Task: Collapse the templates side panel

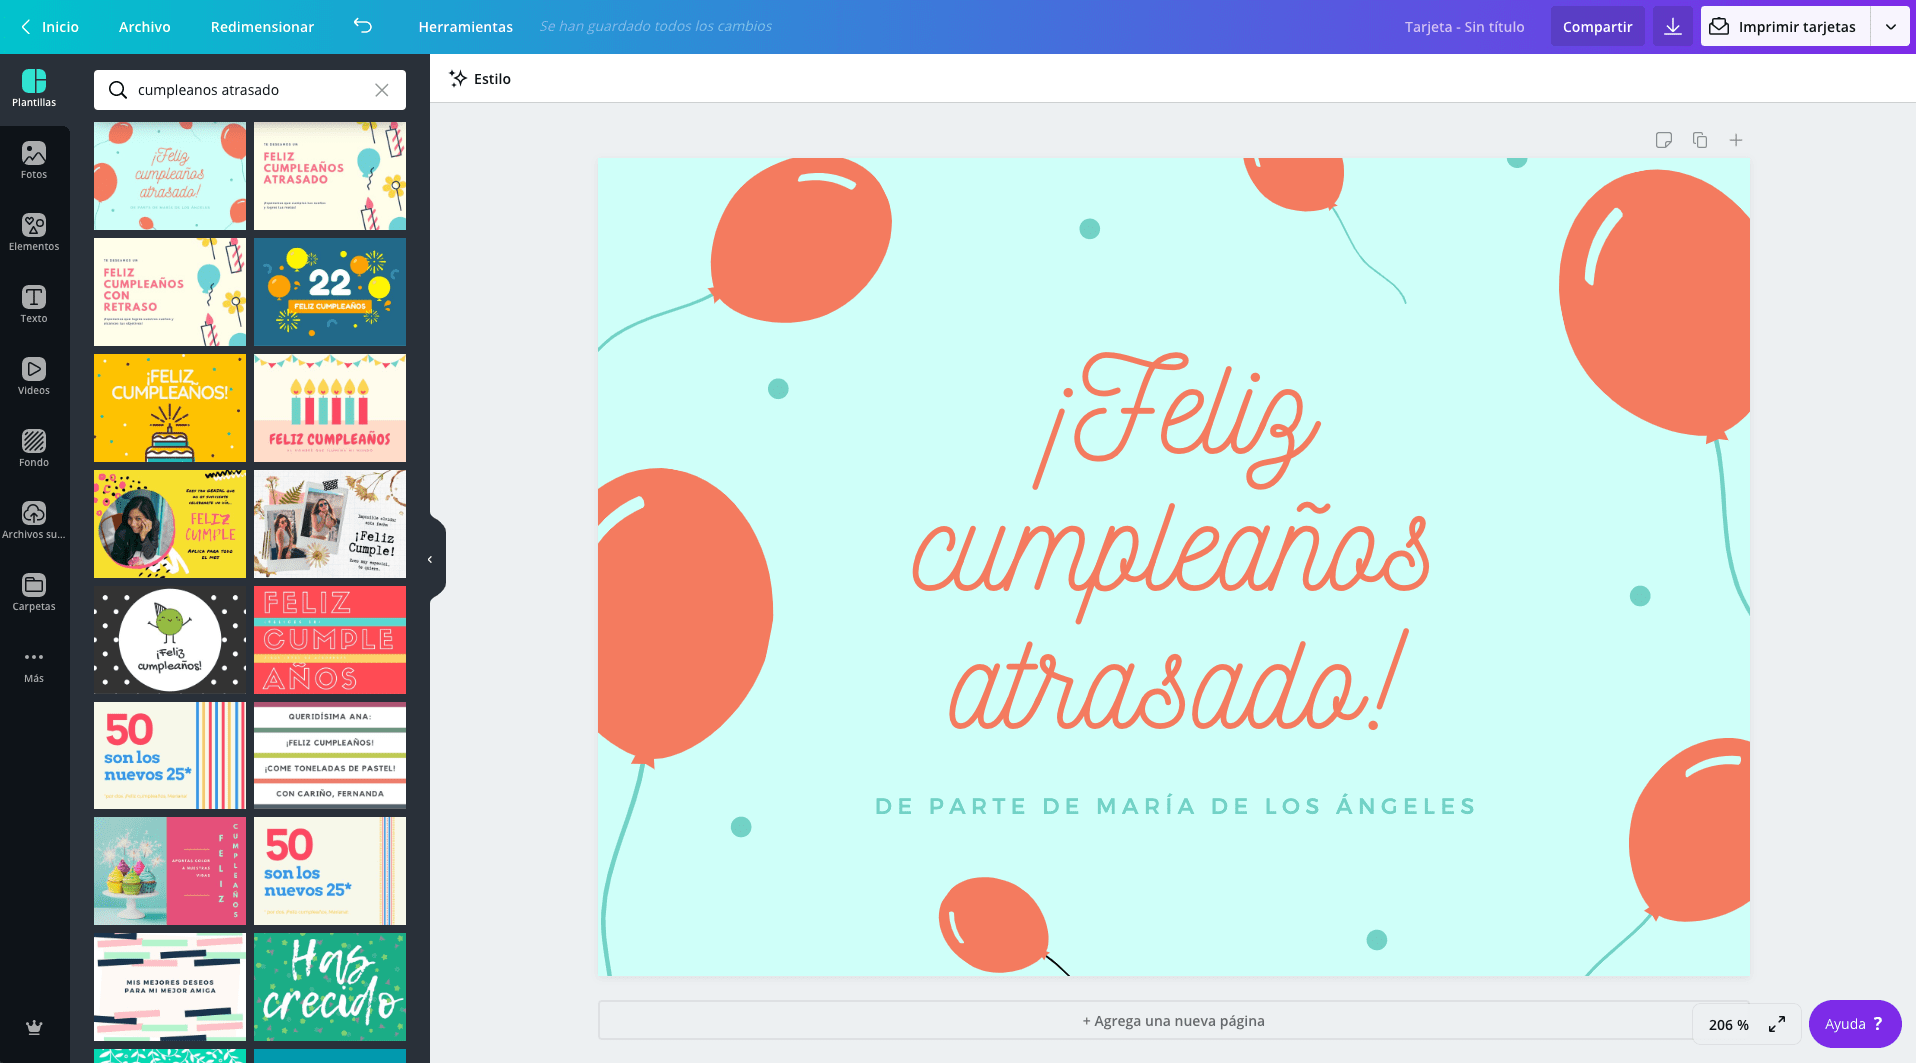Action: [431, 559]
